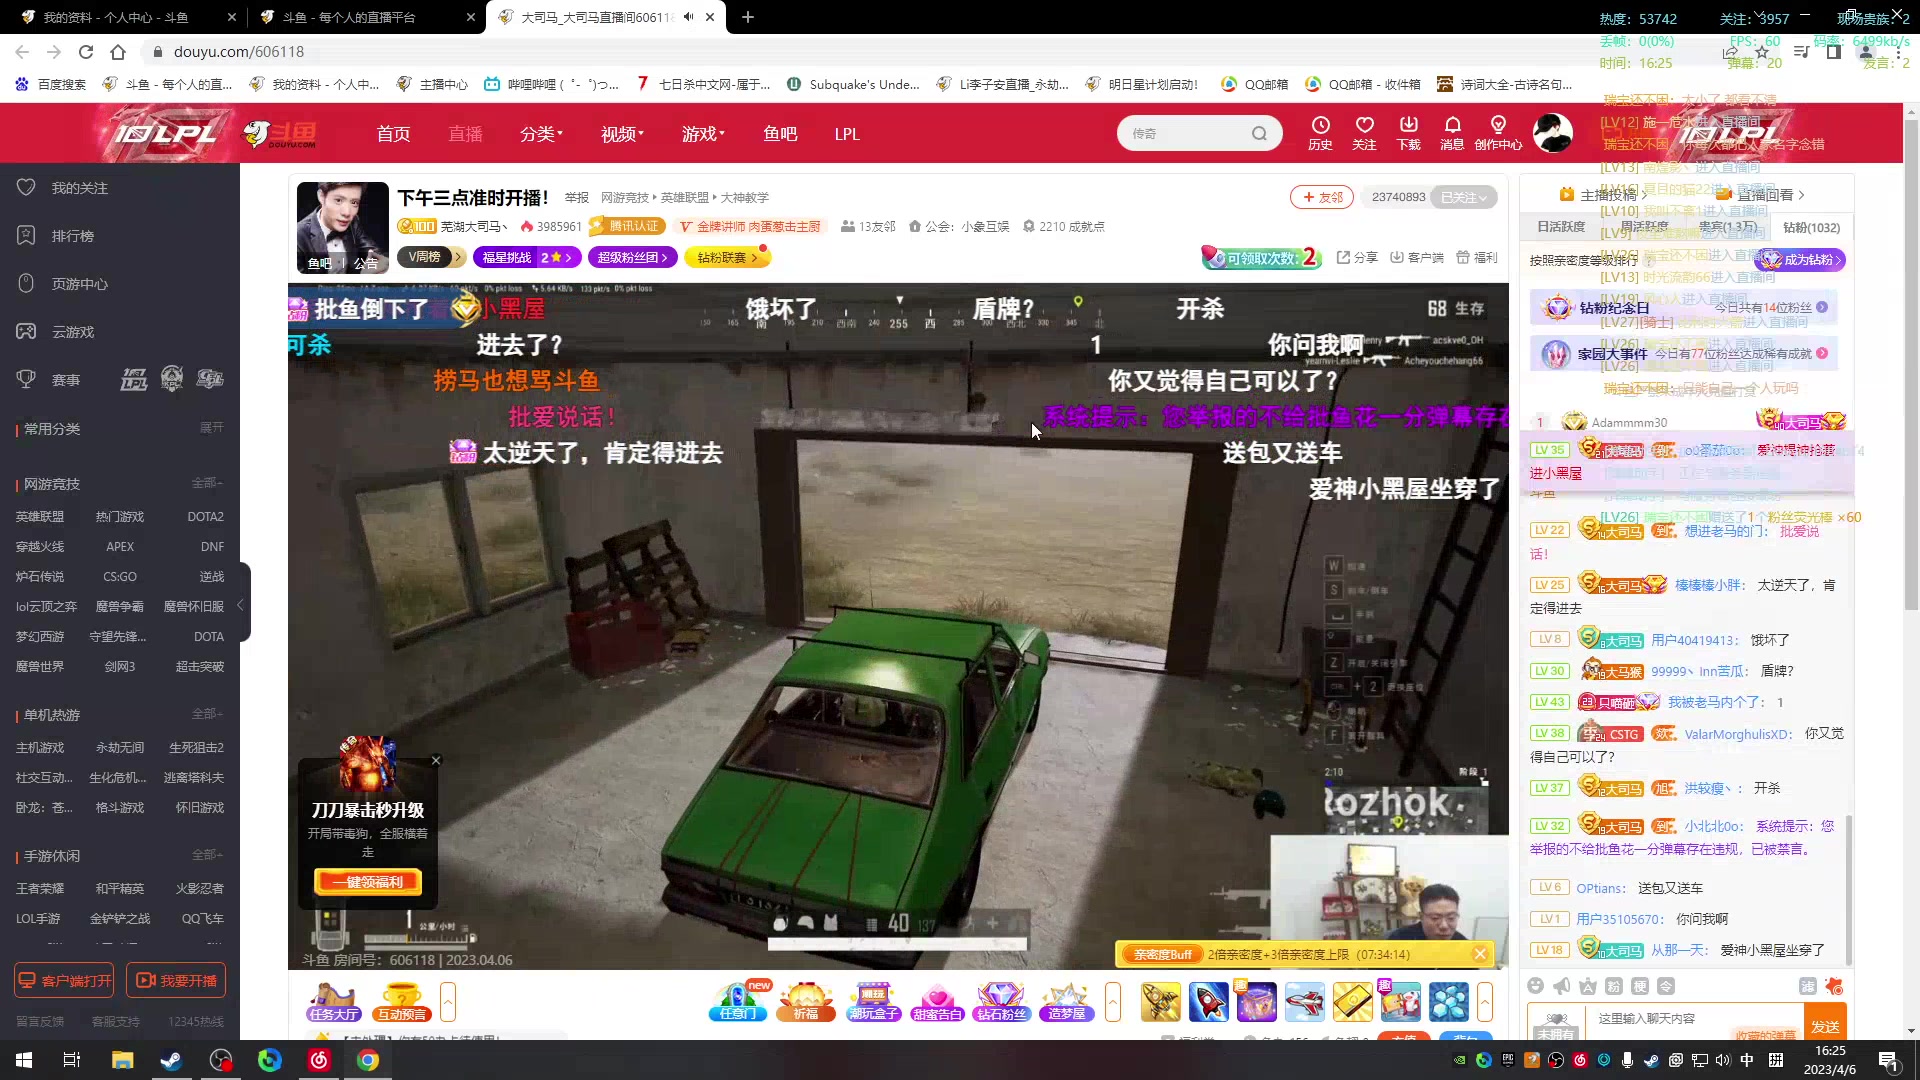
Task: Switch to browser tab 斗鱼 - 每个人的直播平台
Action: click(365, 17)
